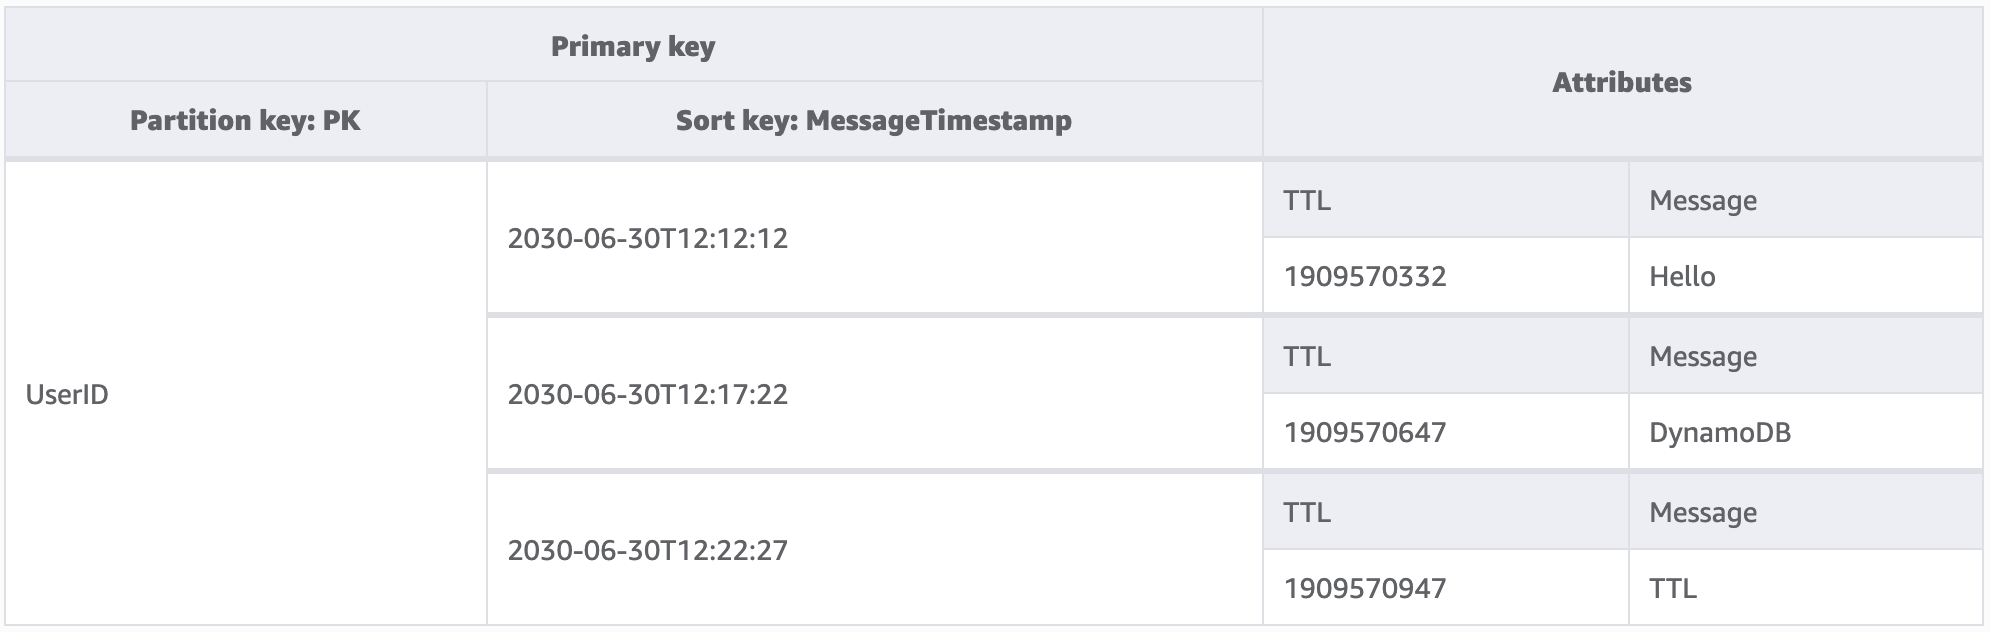The width and height of the screenshot is (1990, 632).
Task: Click the Hello message value
Action: coord(1682,276)
